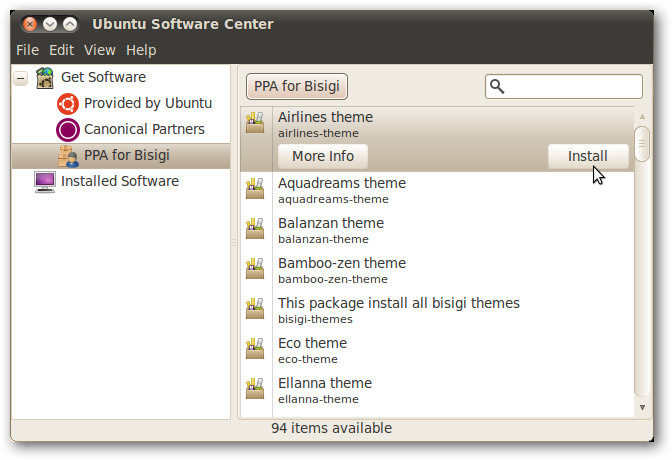
Task: Focus the search input field
Action: click(564, 87)
